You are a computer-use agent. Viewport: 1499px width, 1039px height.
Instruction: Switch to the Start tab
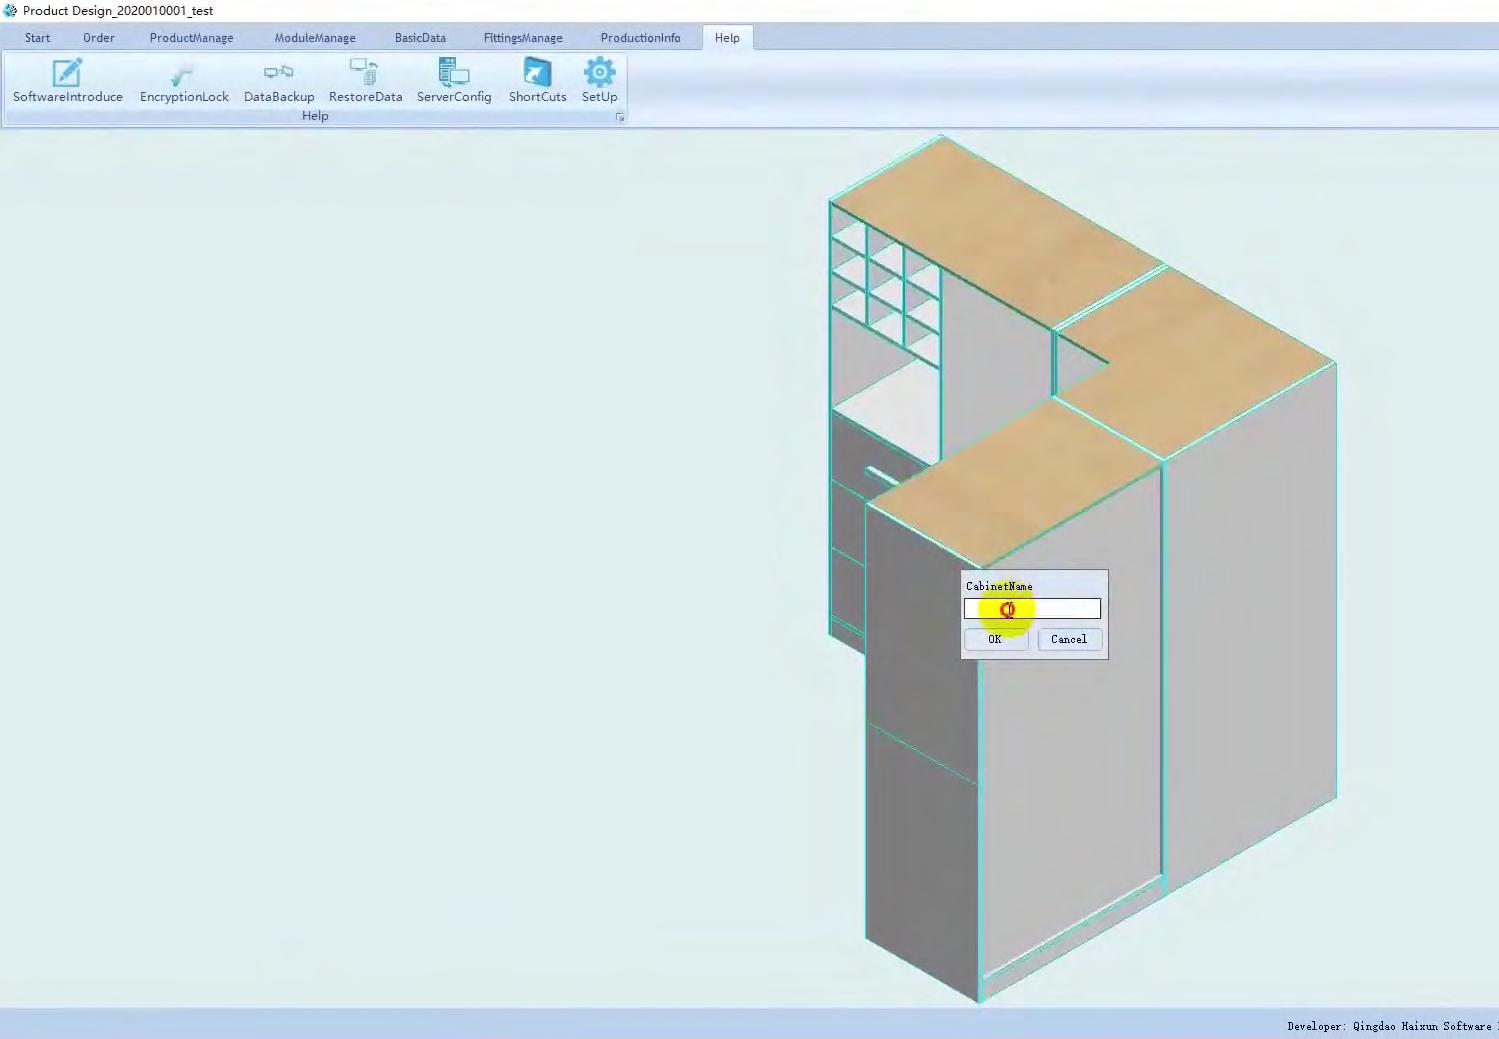(37, 38)
